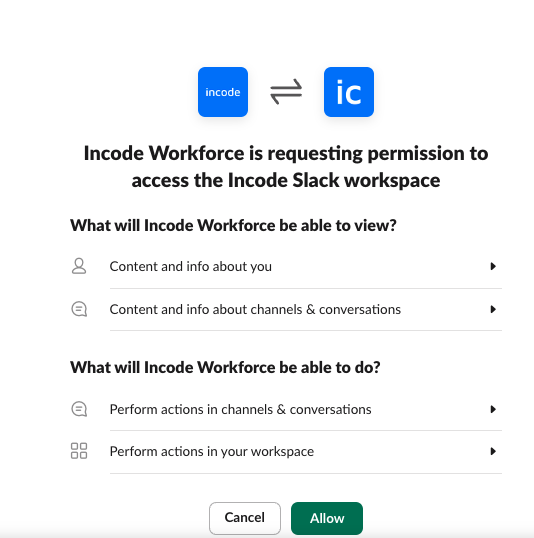Expand arrow for Perform actions in your workspace
The height and width of the screenshot is (538, 534).
click(x=493, y=451)
